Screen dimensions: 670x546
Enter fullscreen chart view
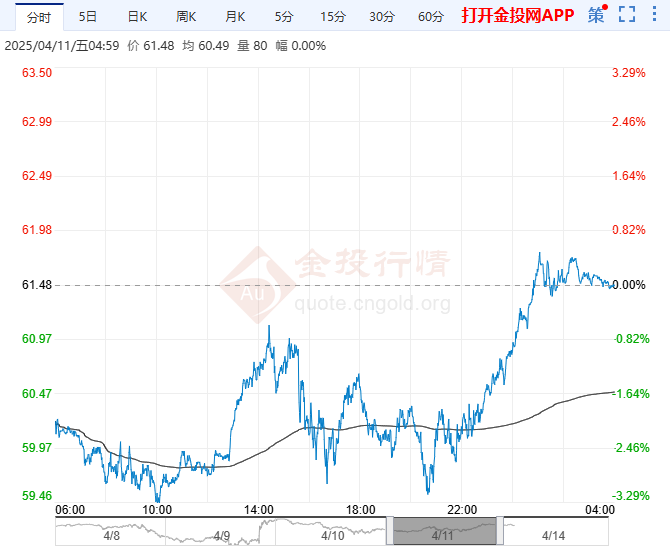click(627, 15)
